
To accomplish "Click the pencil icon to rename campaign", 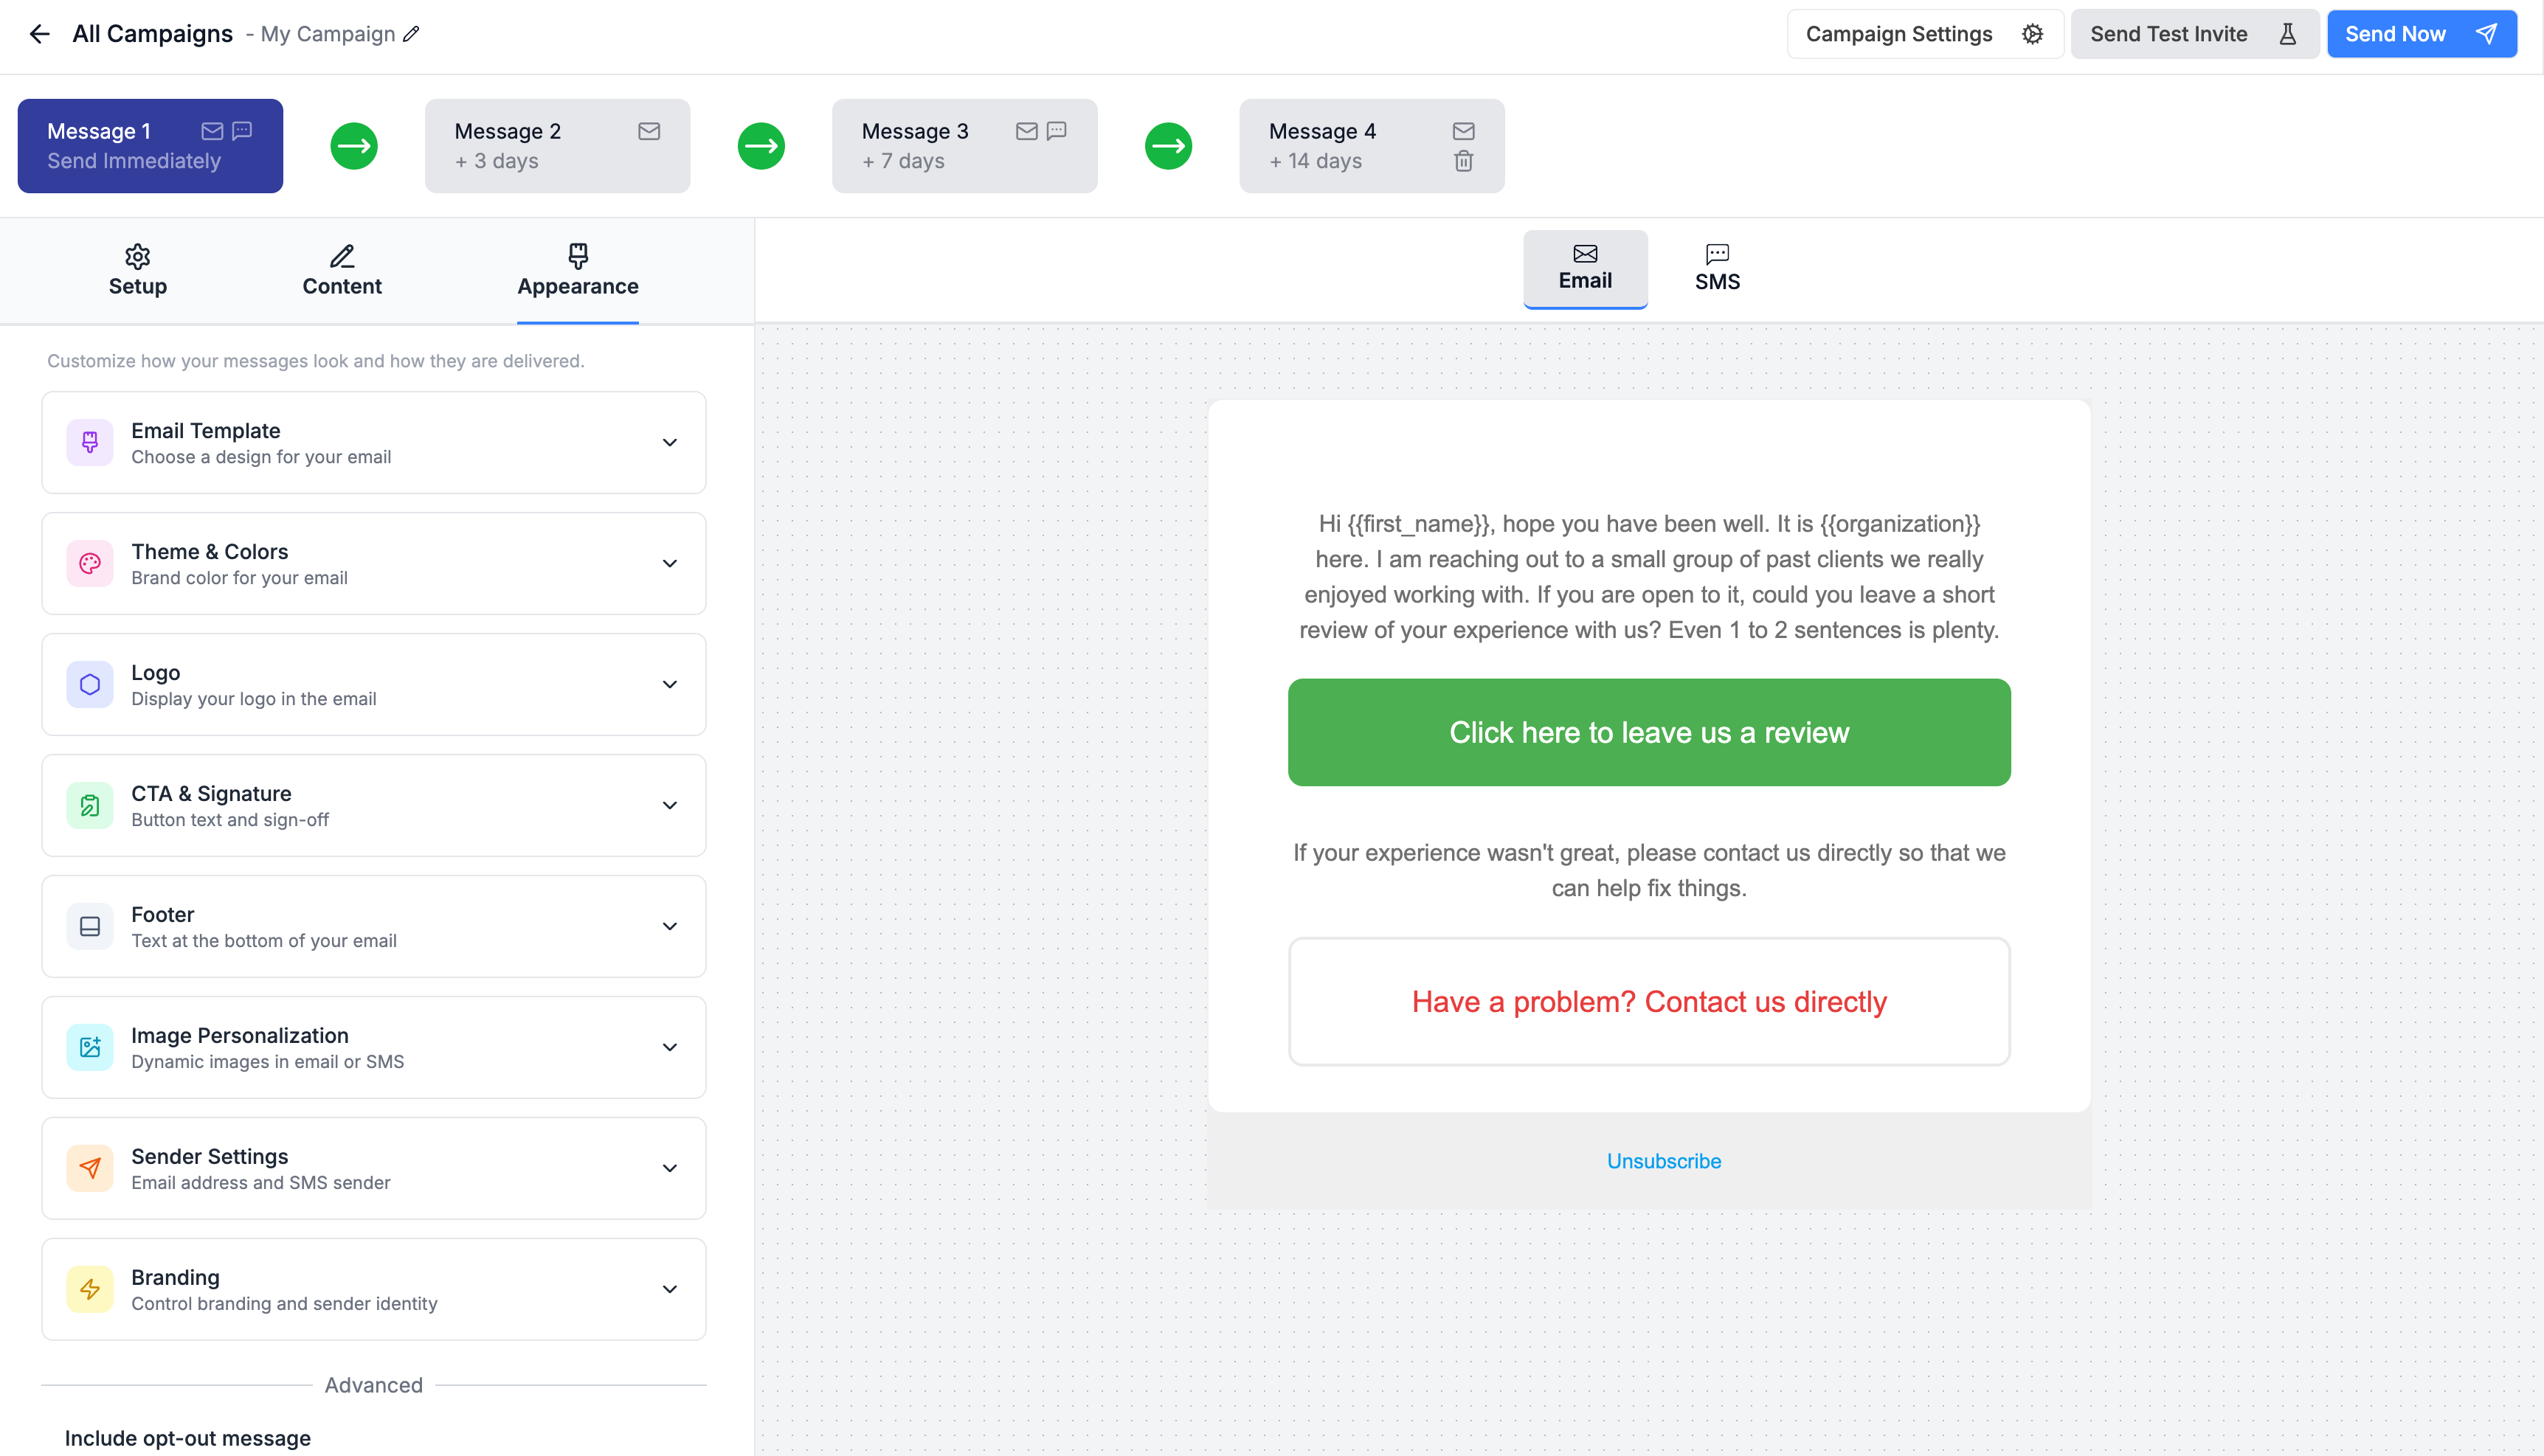I will [x=411, y=34].
